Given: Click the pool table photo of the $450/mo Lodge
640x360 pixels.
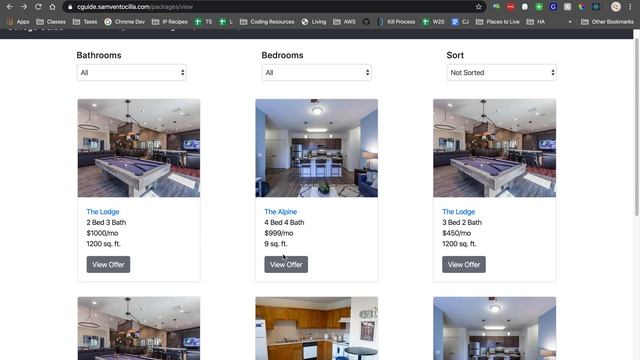Looking at the screenshot, I should tap(495, 148).
